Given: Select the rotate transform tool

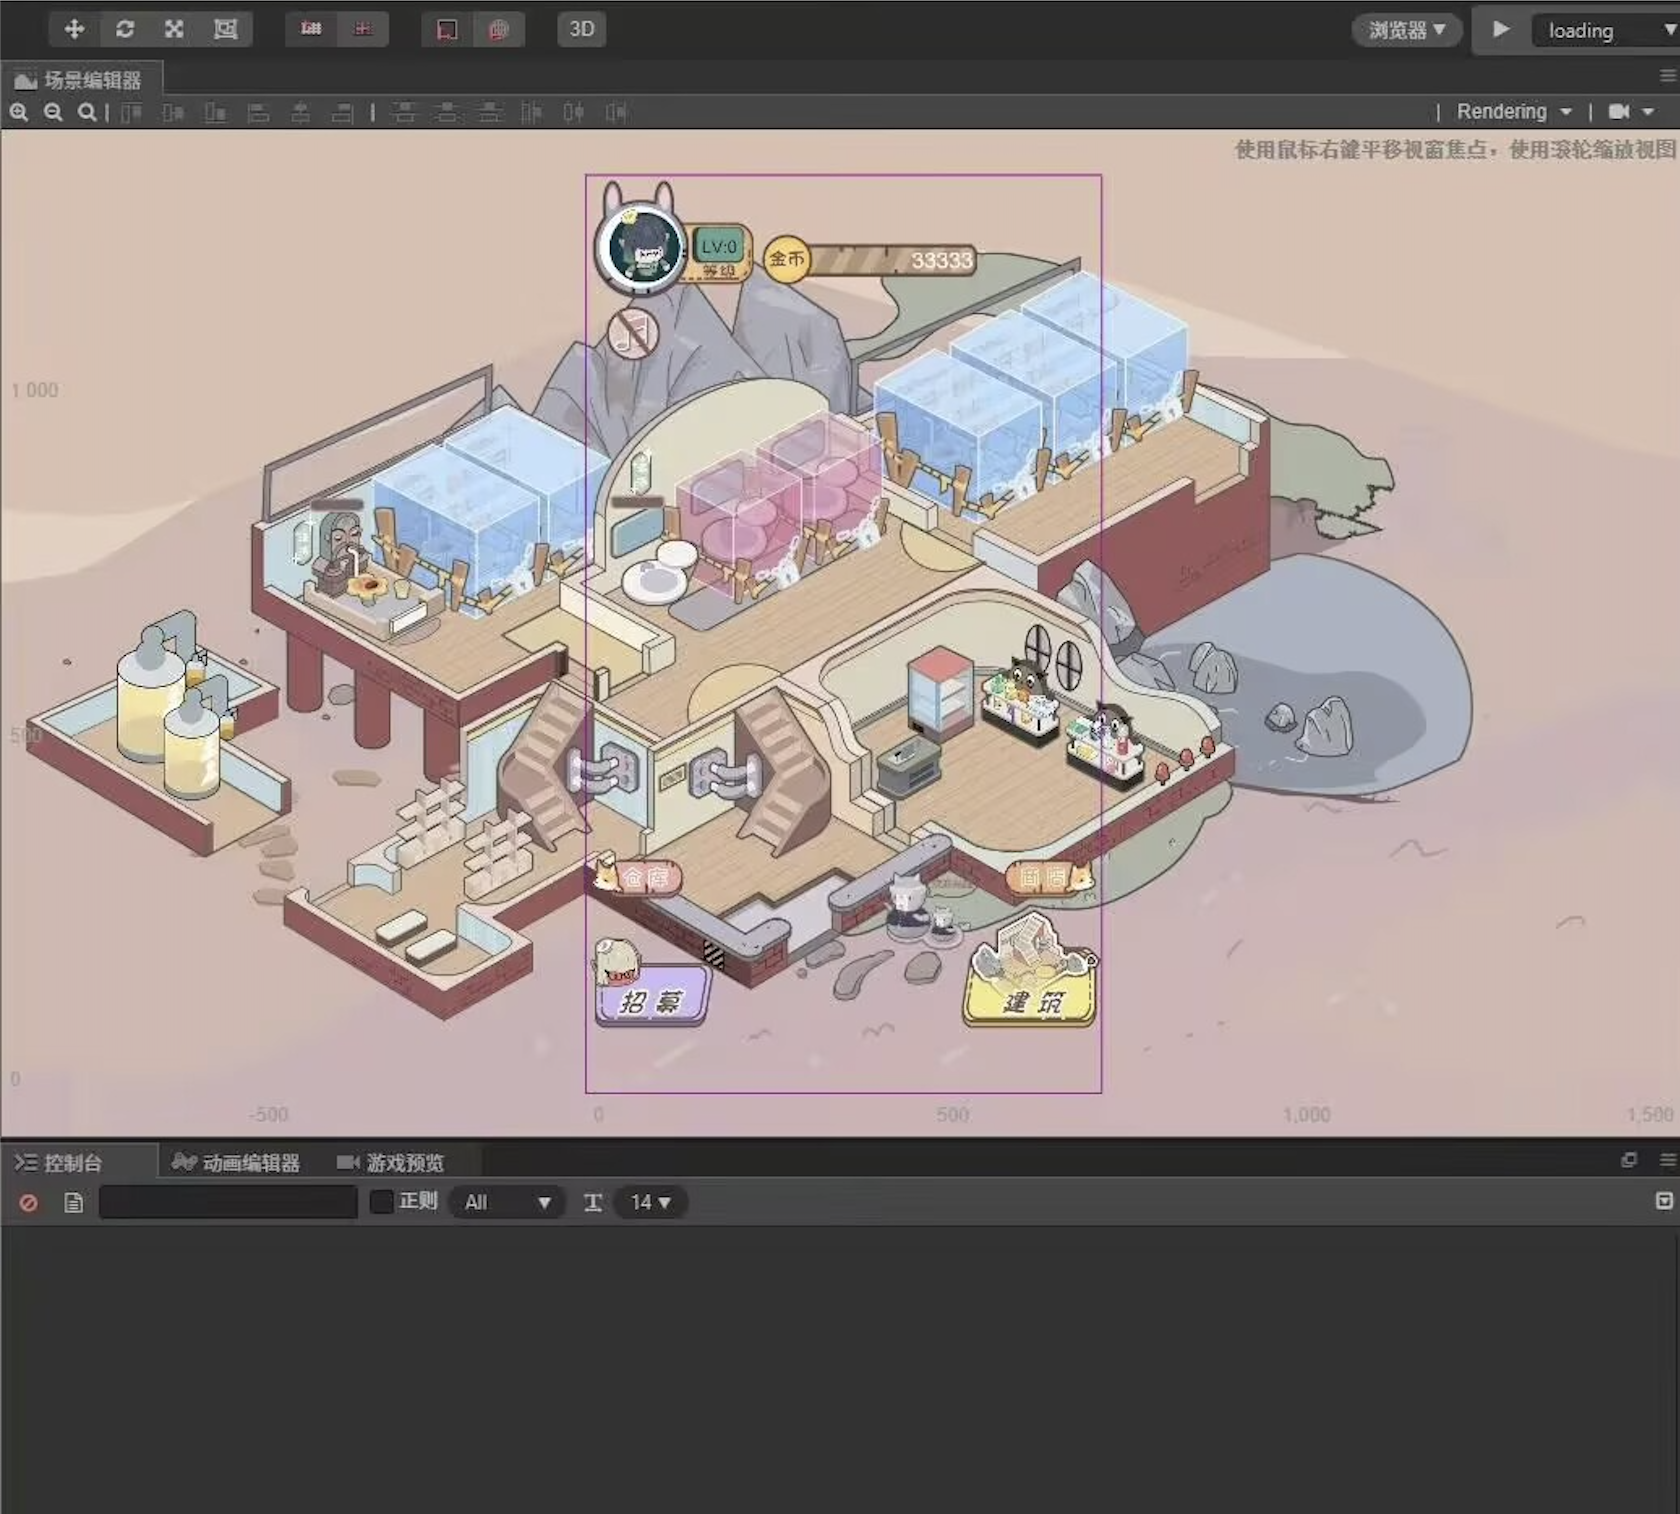Looking at the screenshot, I should 125,29.
